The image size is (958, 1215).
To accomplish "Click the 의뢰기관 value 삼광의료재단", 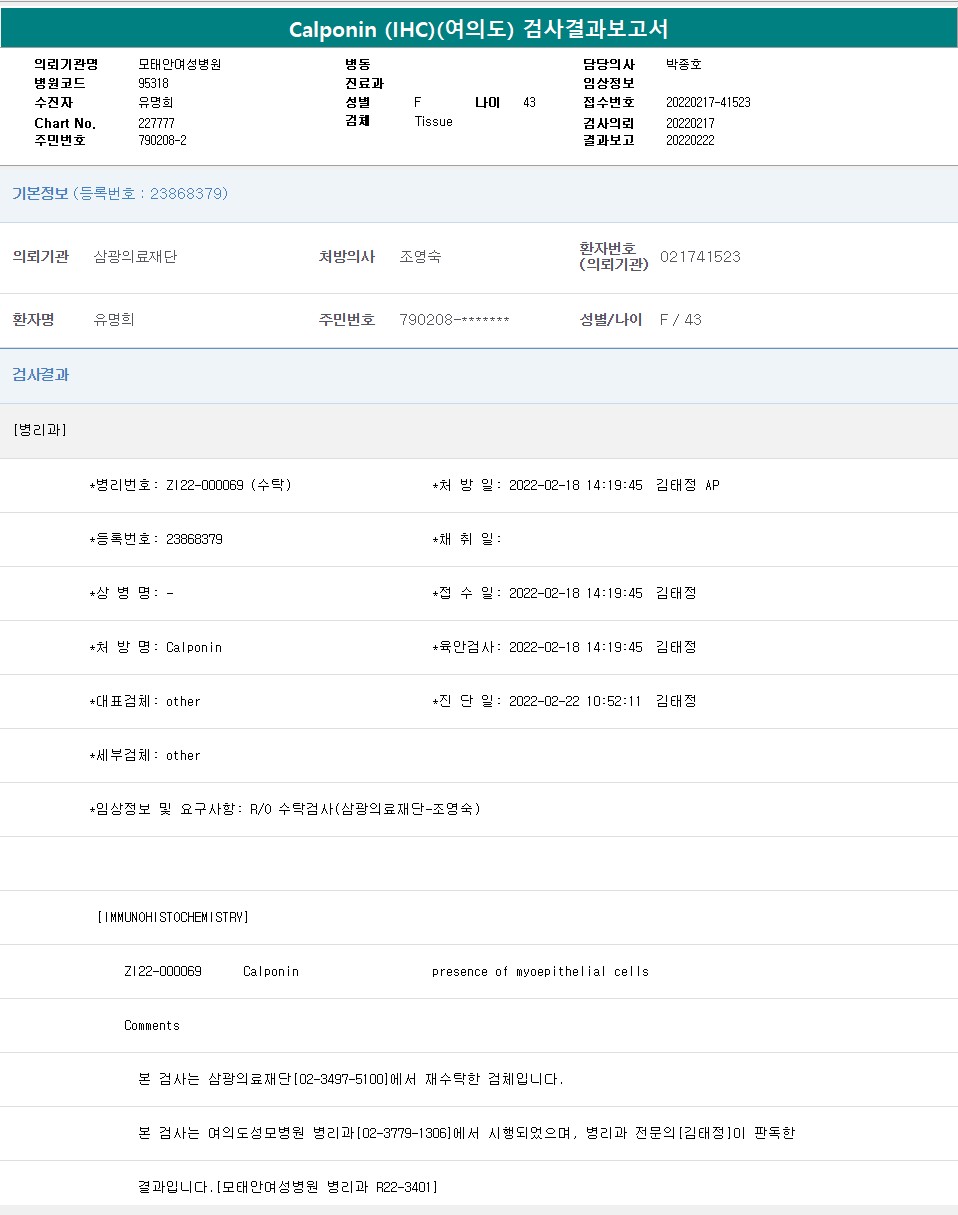I will (x=135, y=257).
